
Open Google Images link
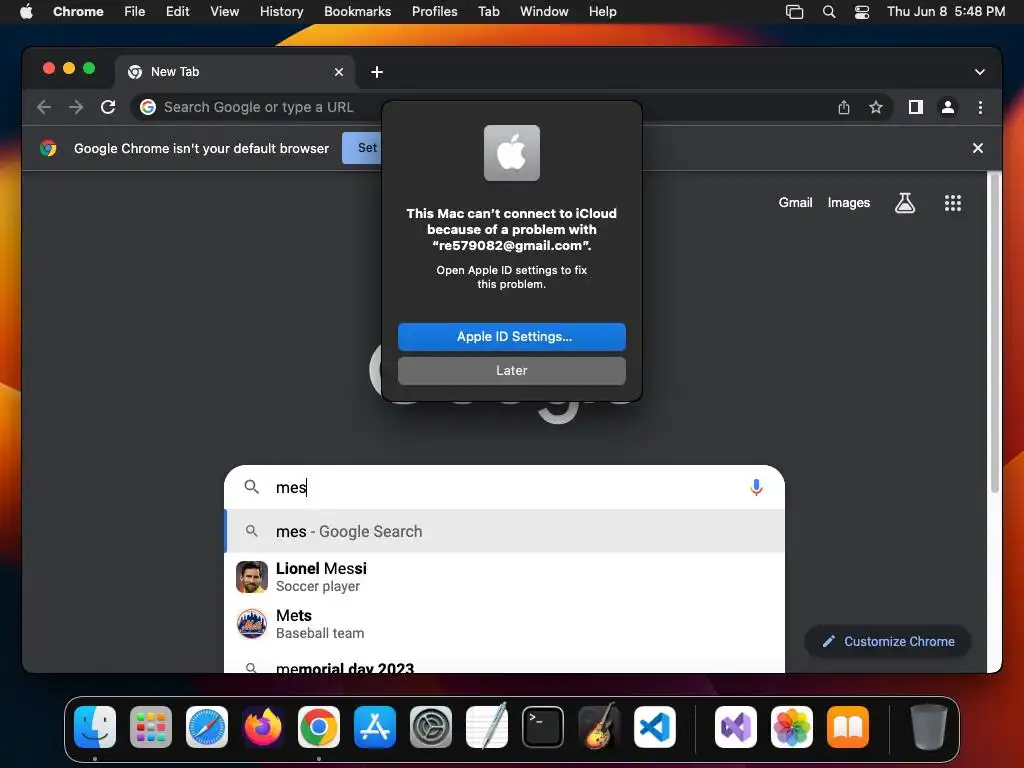click(848, 202)
